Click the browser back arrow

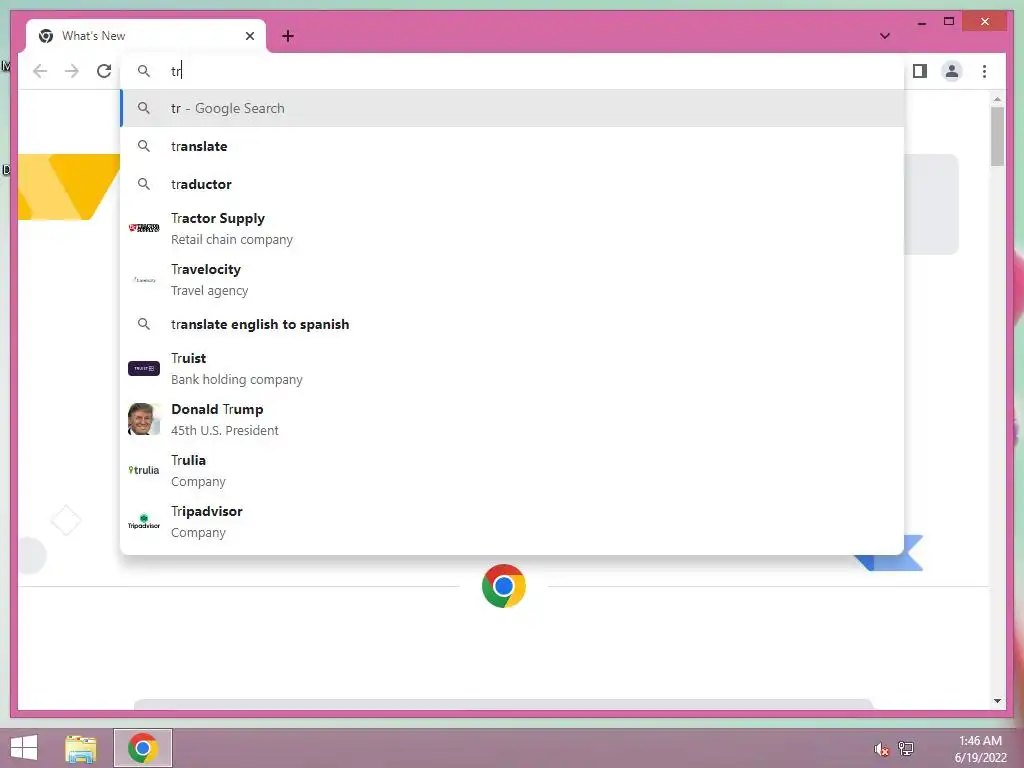tap(40, 71)
